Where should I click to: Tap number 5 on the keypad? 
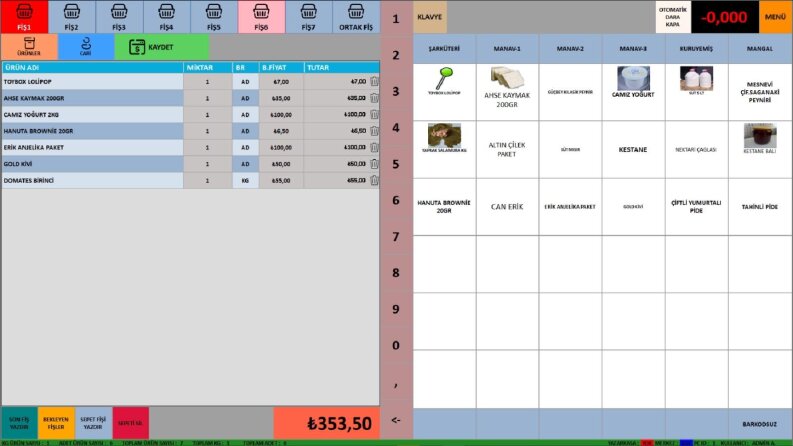point(396,164)
